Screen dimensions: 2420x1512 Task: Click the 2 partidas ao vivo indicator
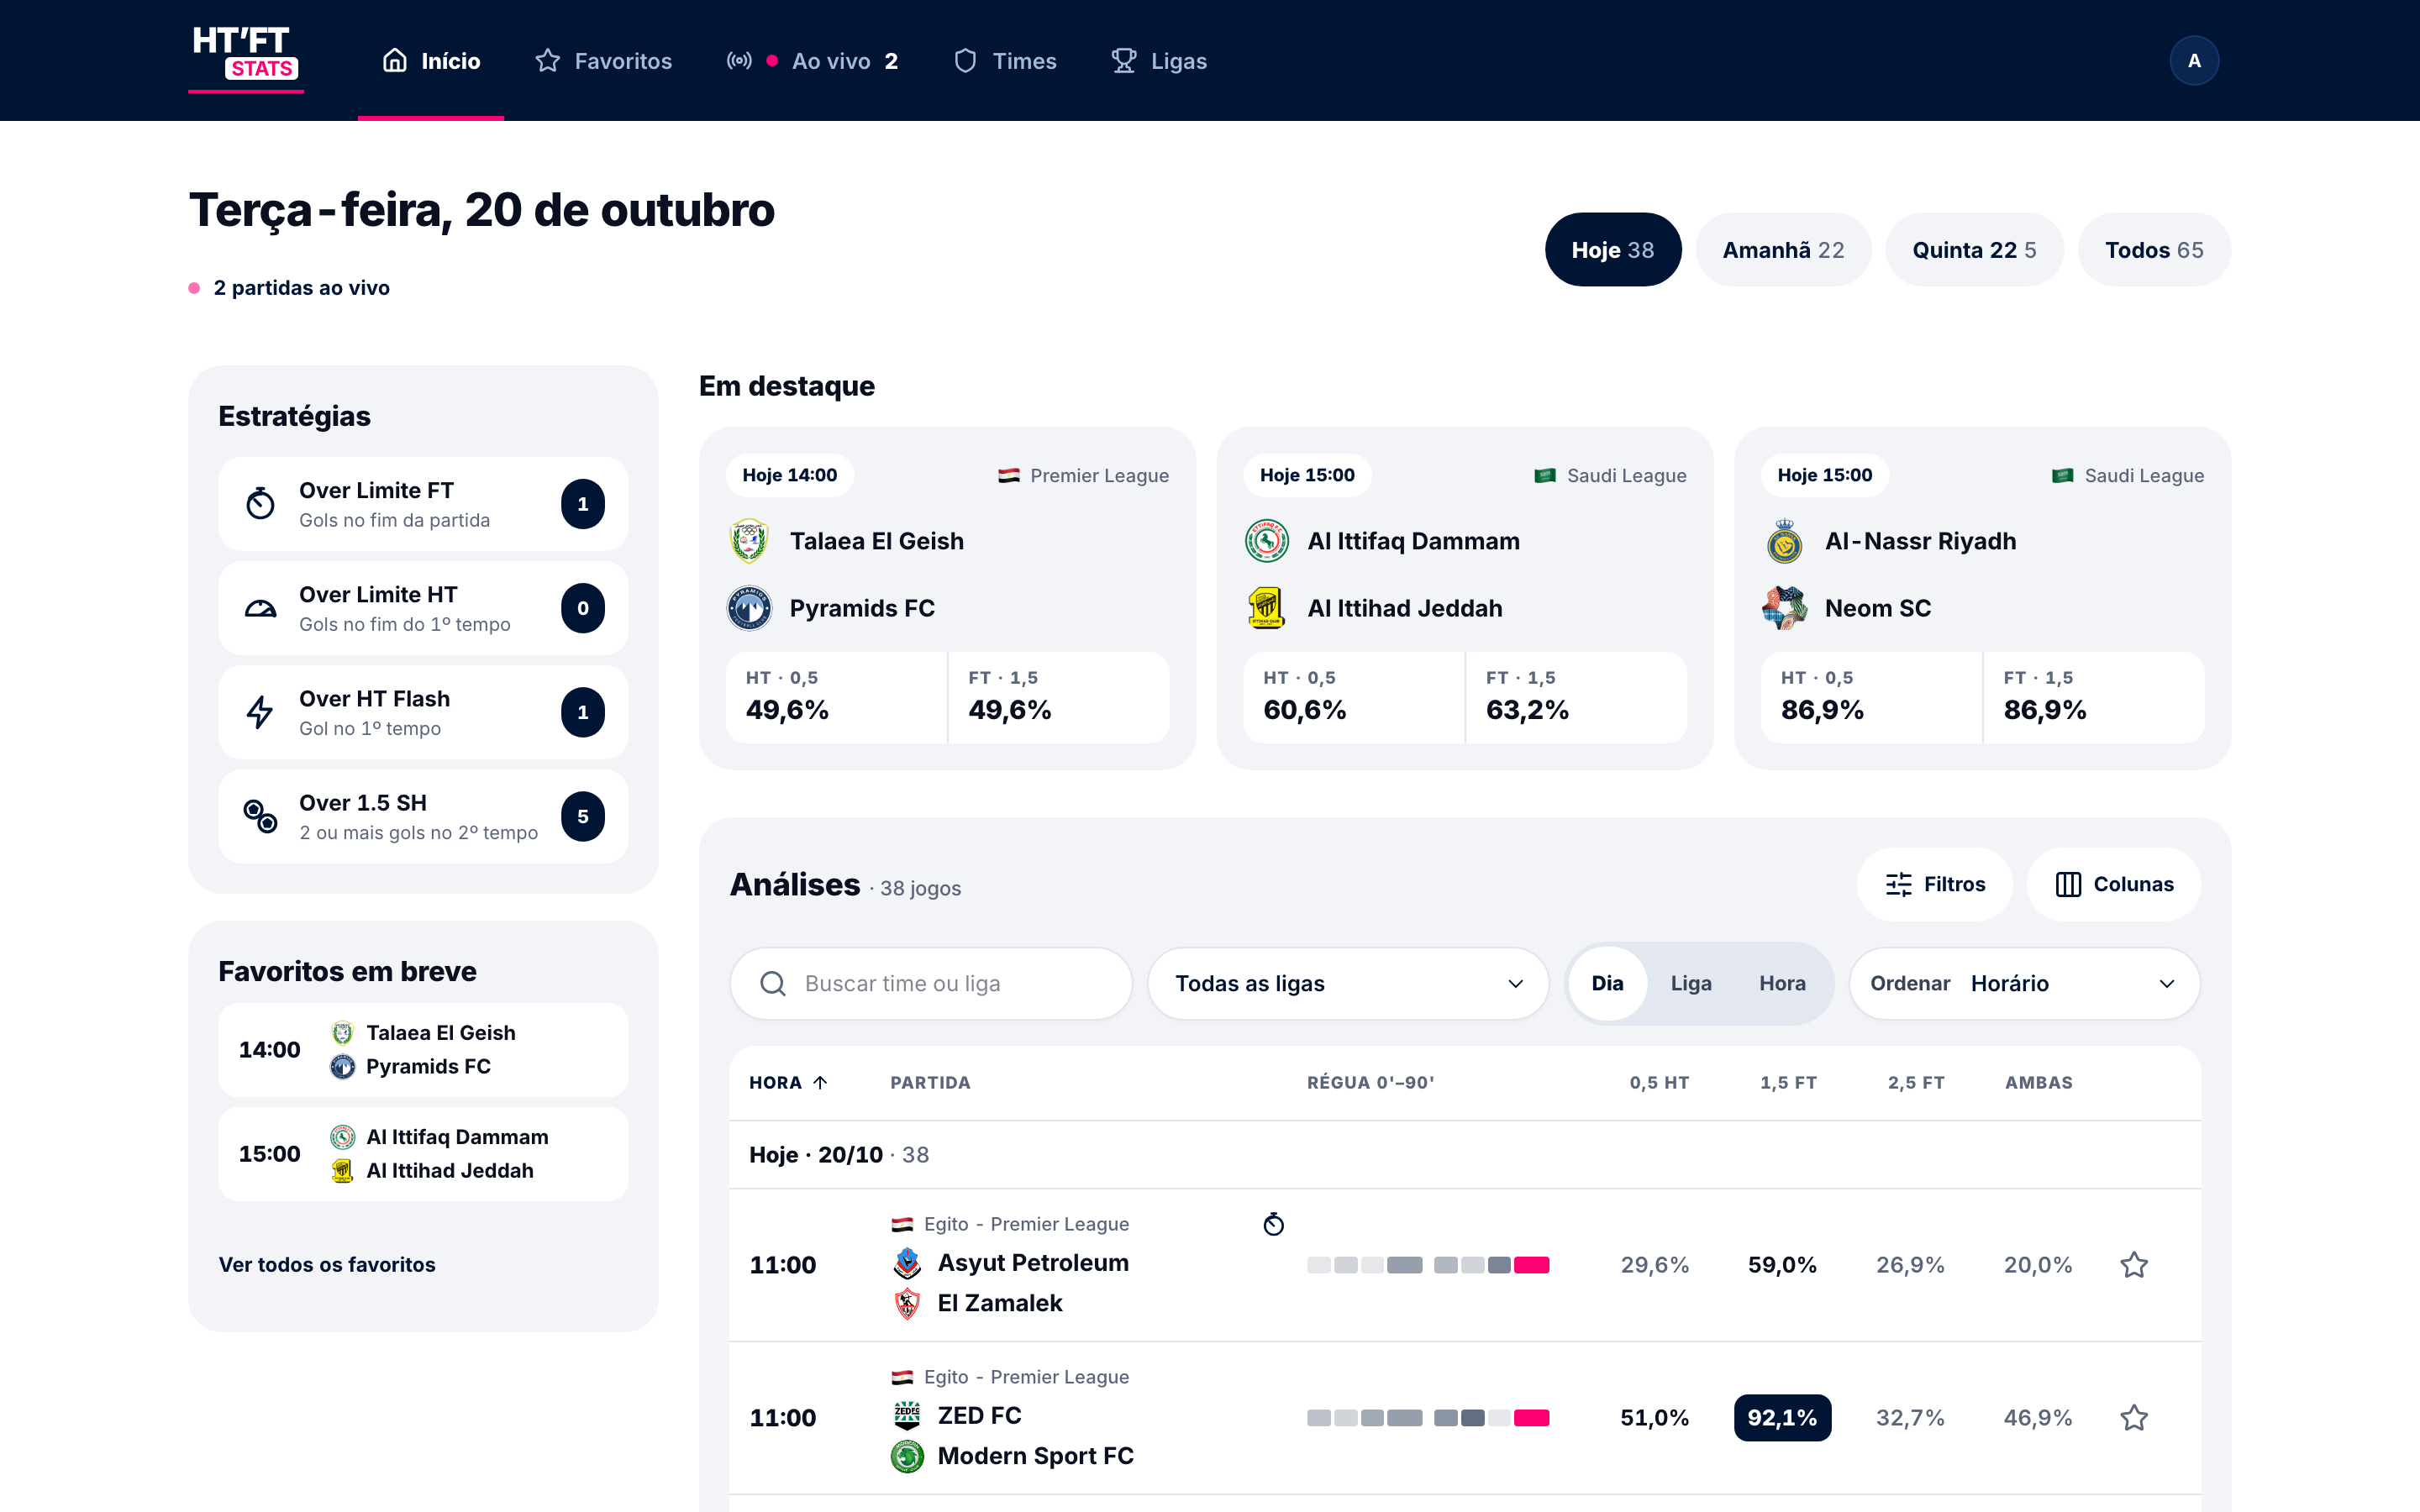tap(290, 288)
